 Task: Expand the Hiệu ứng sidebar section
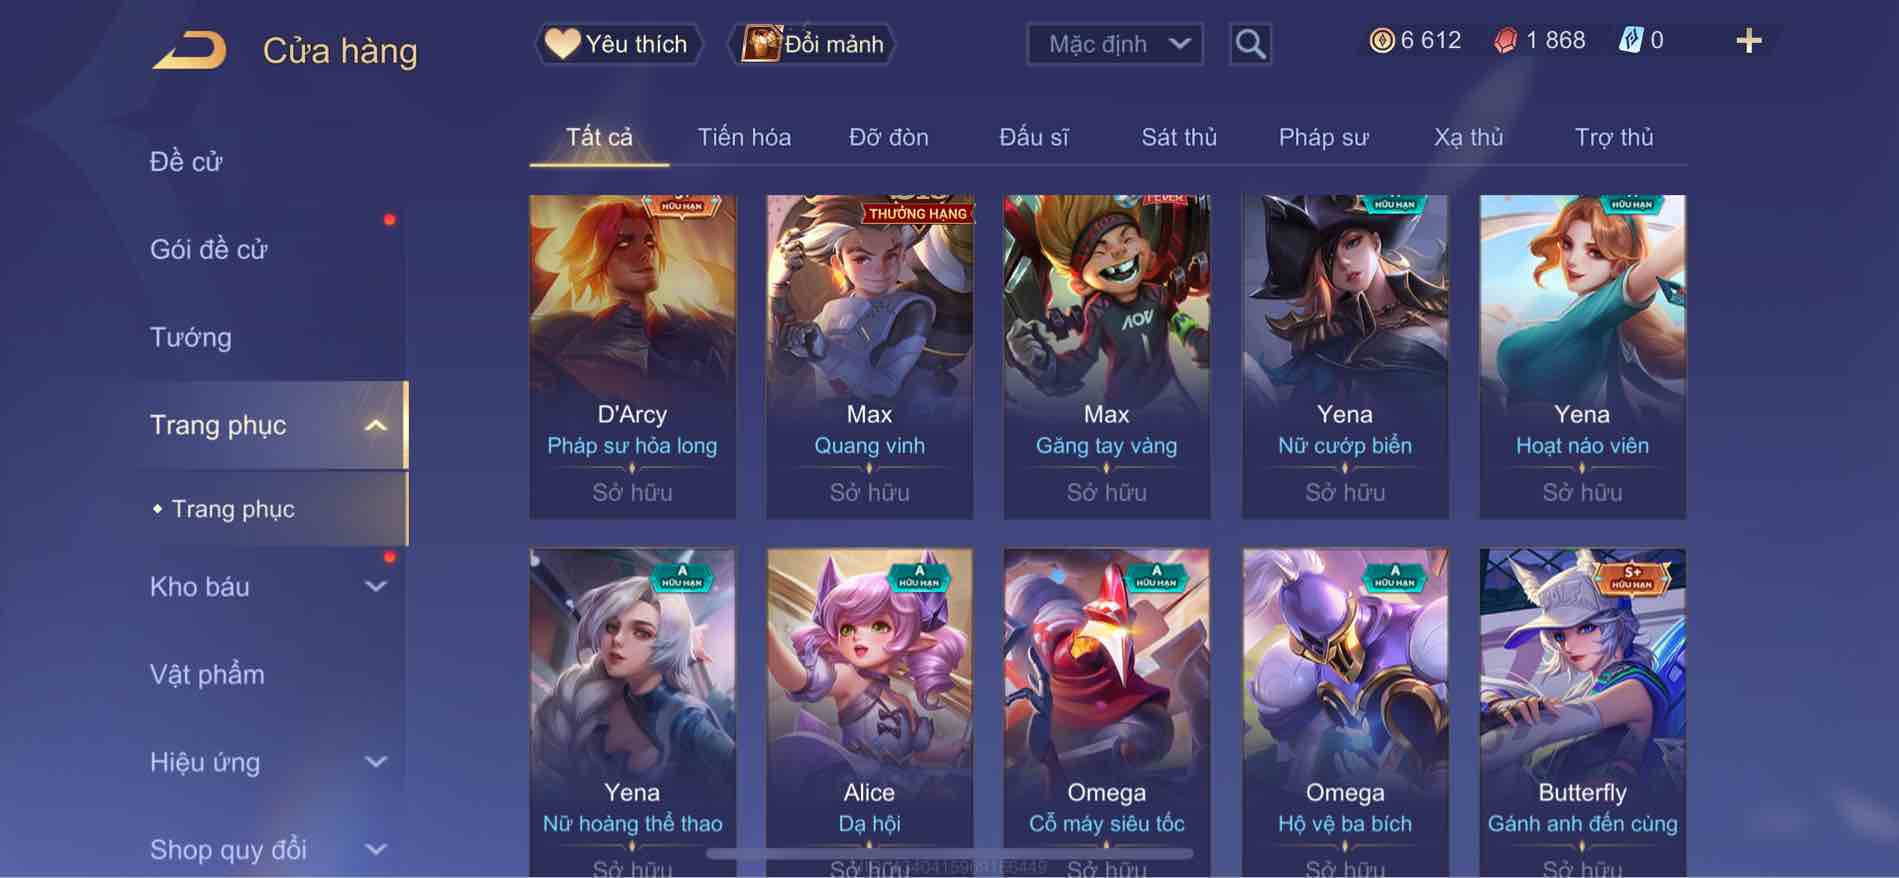(375, 762)
